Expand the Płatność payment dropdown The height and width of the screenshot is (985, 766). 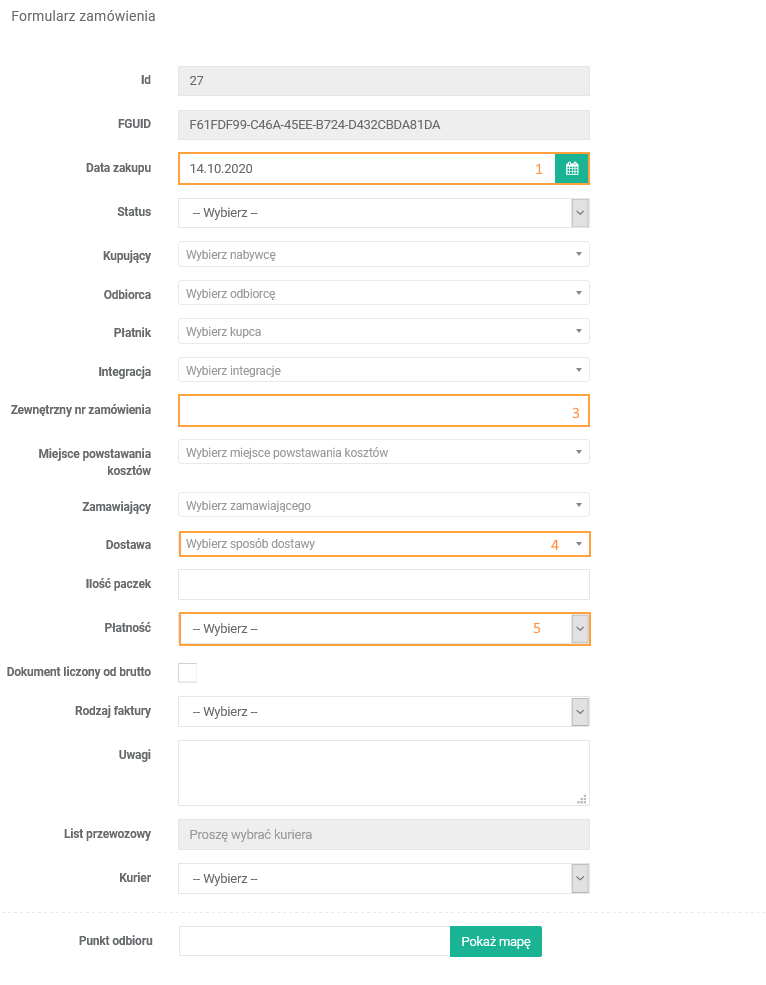click(x=383, y=629)
